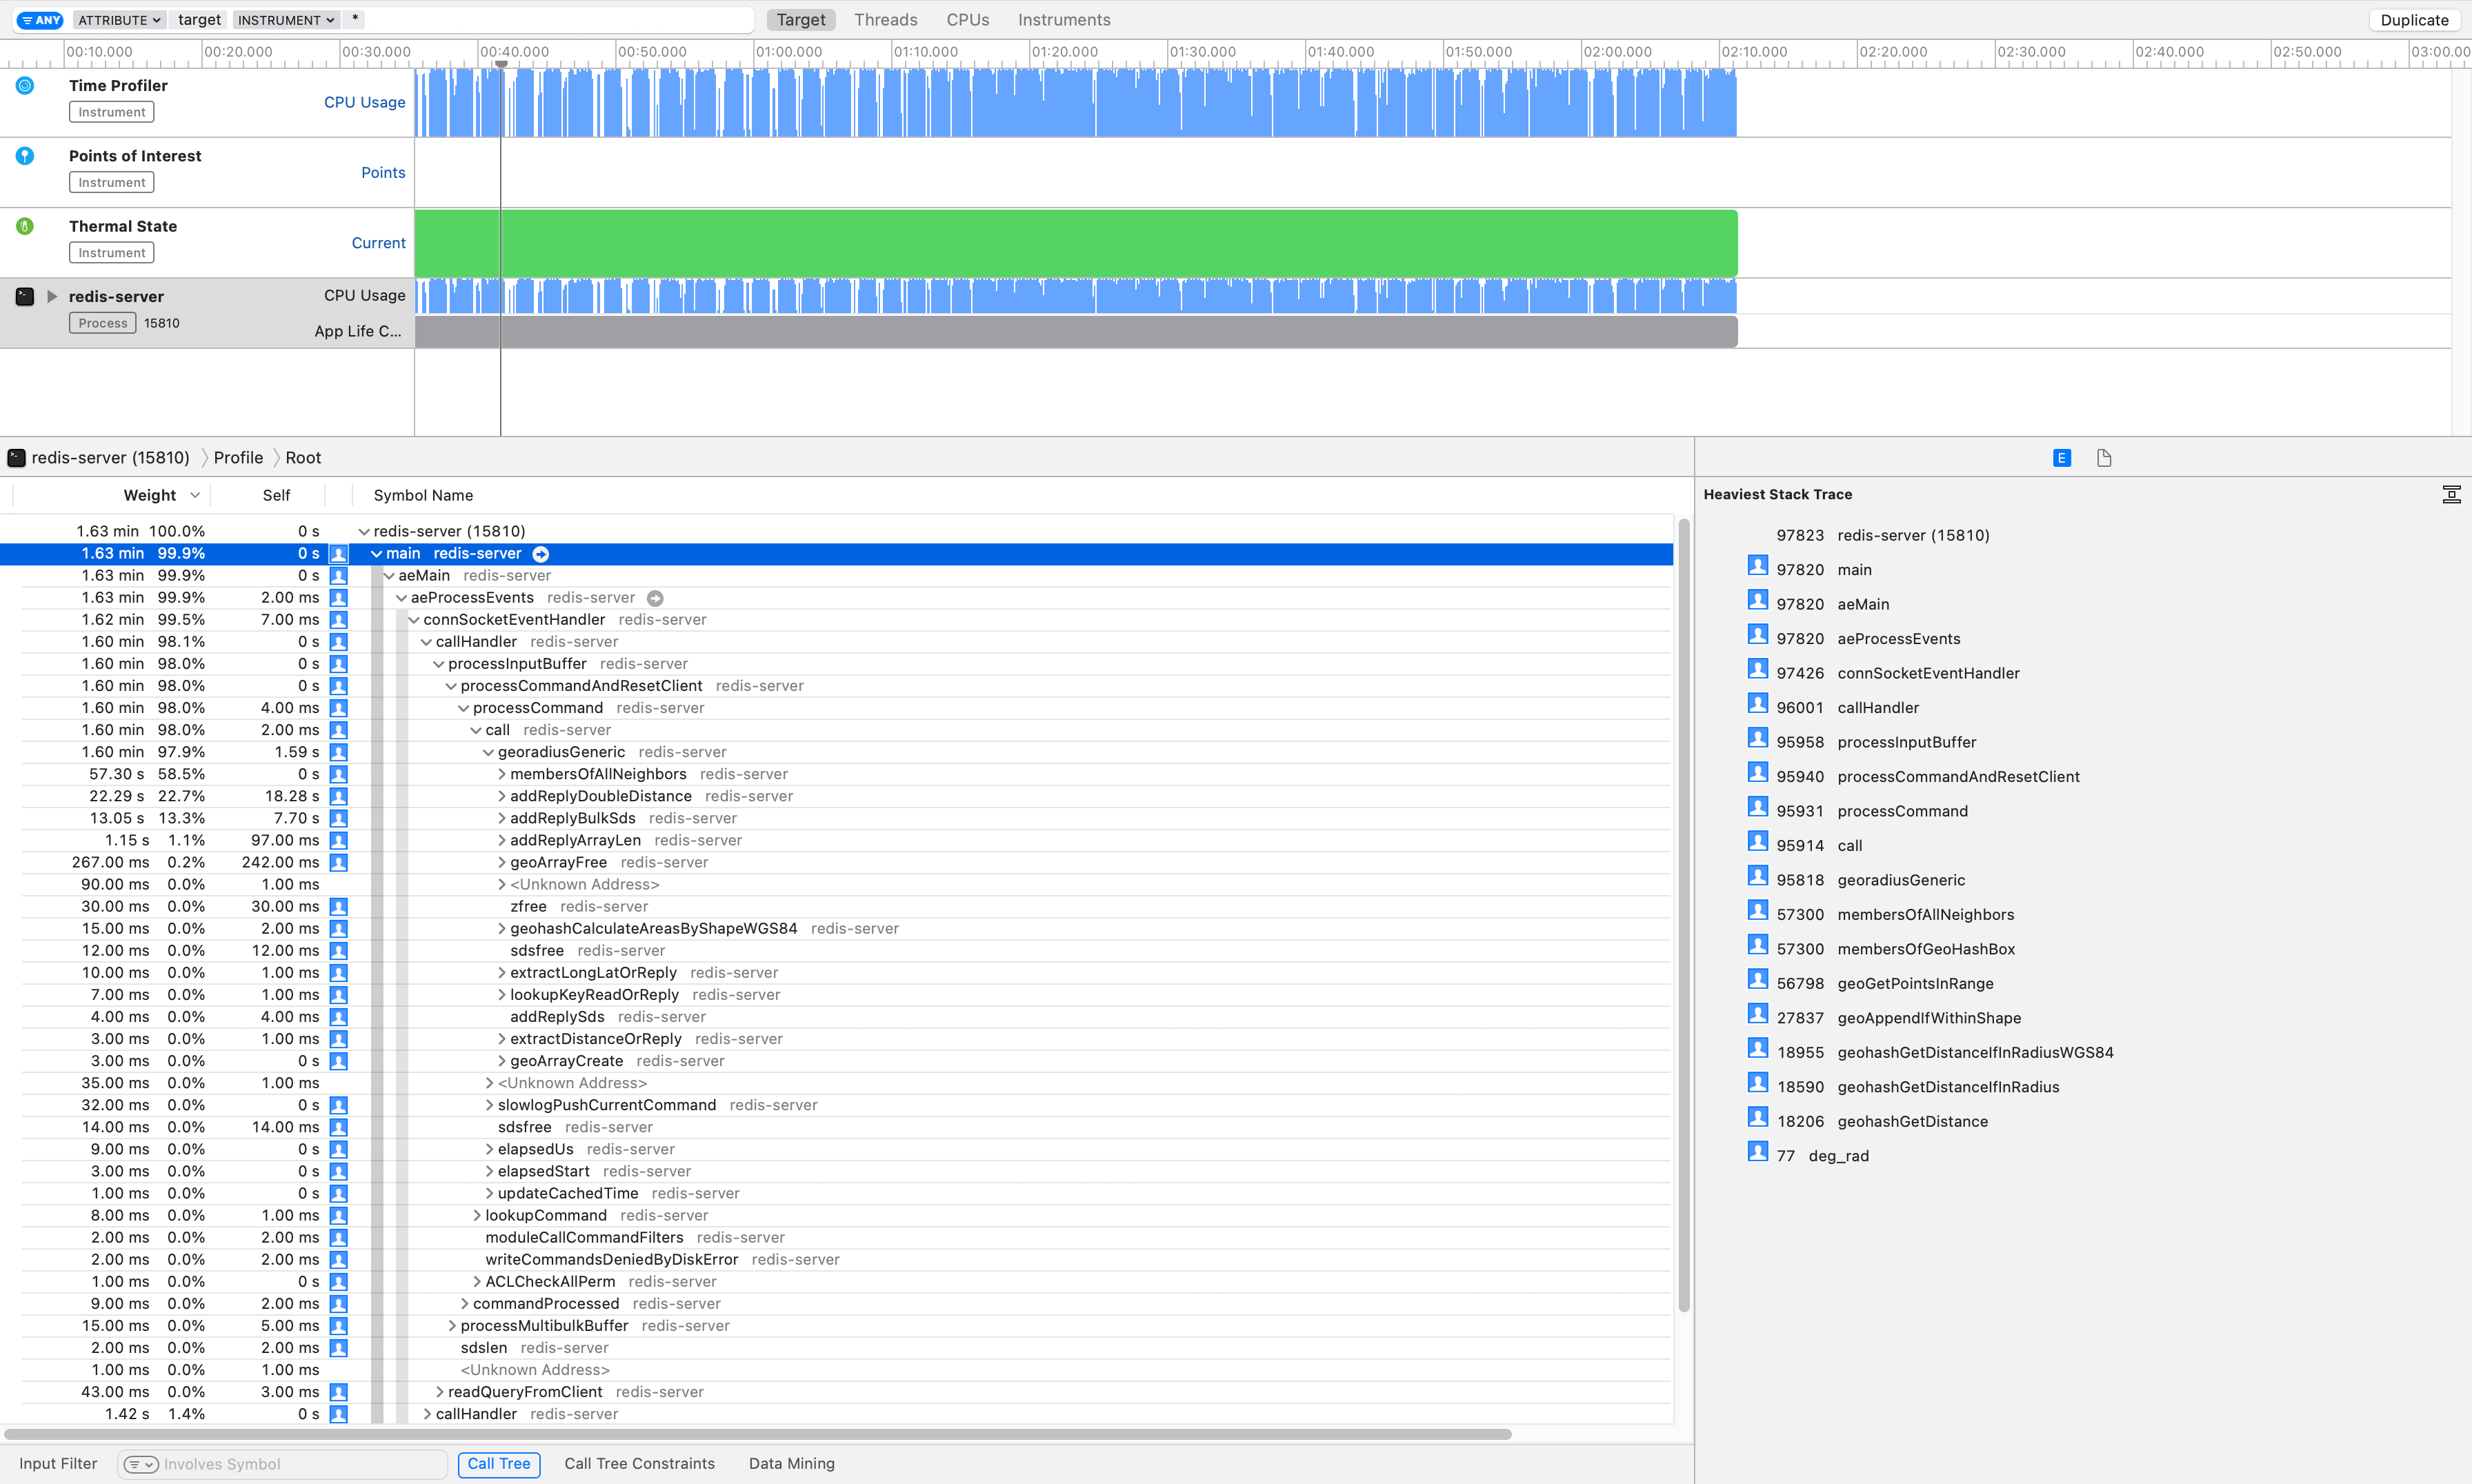
Task: Select the Call Tree tab
Action: coord(499,1464)
